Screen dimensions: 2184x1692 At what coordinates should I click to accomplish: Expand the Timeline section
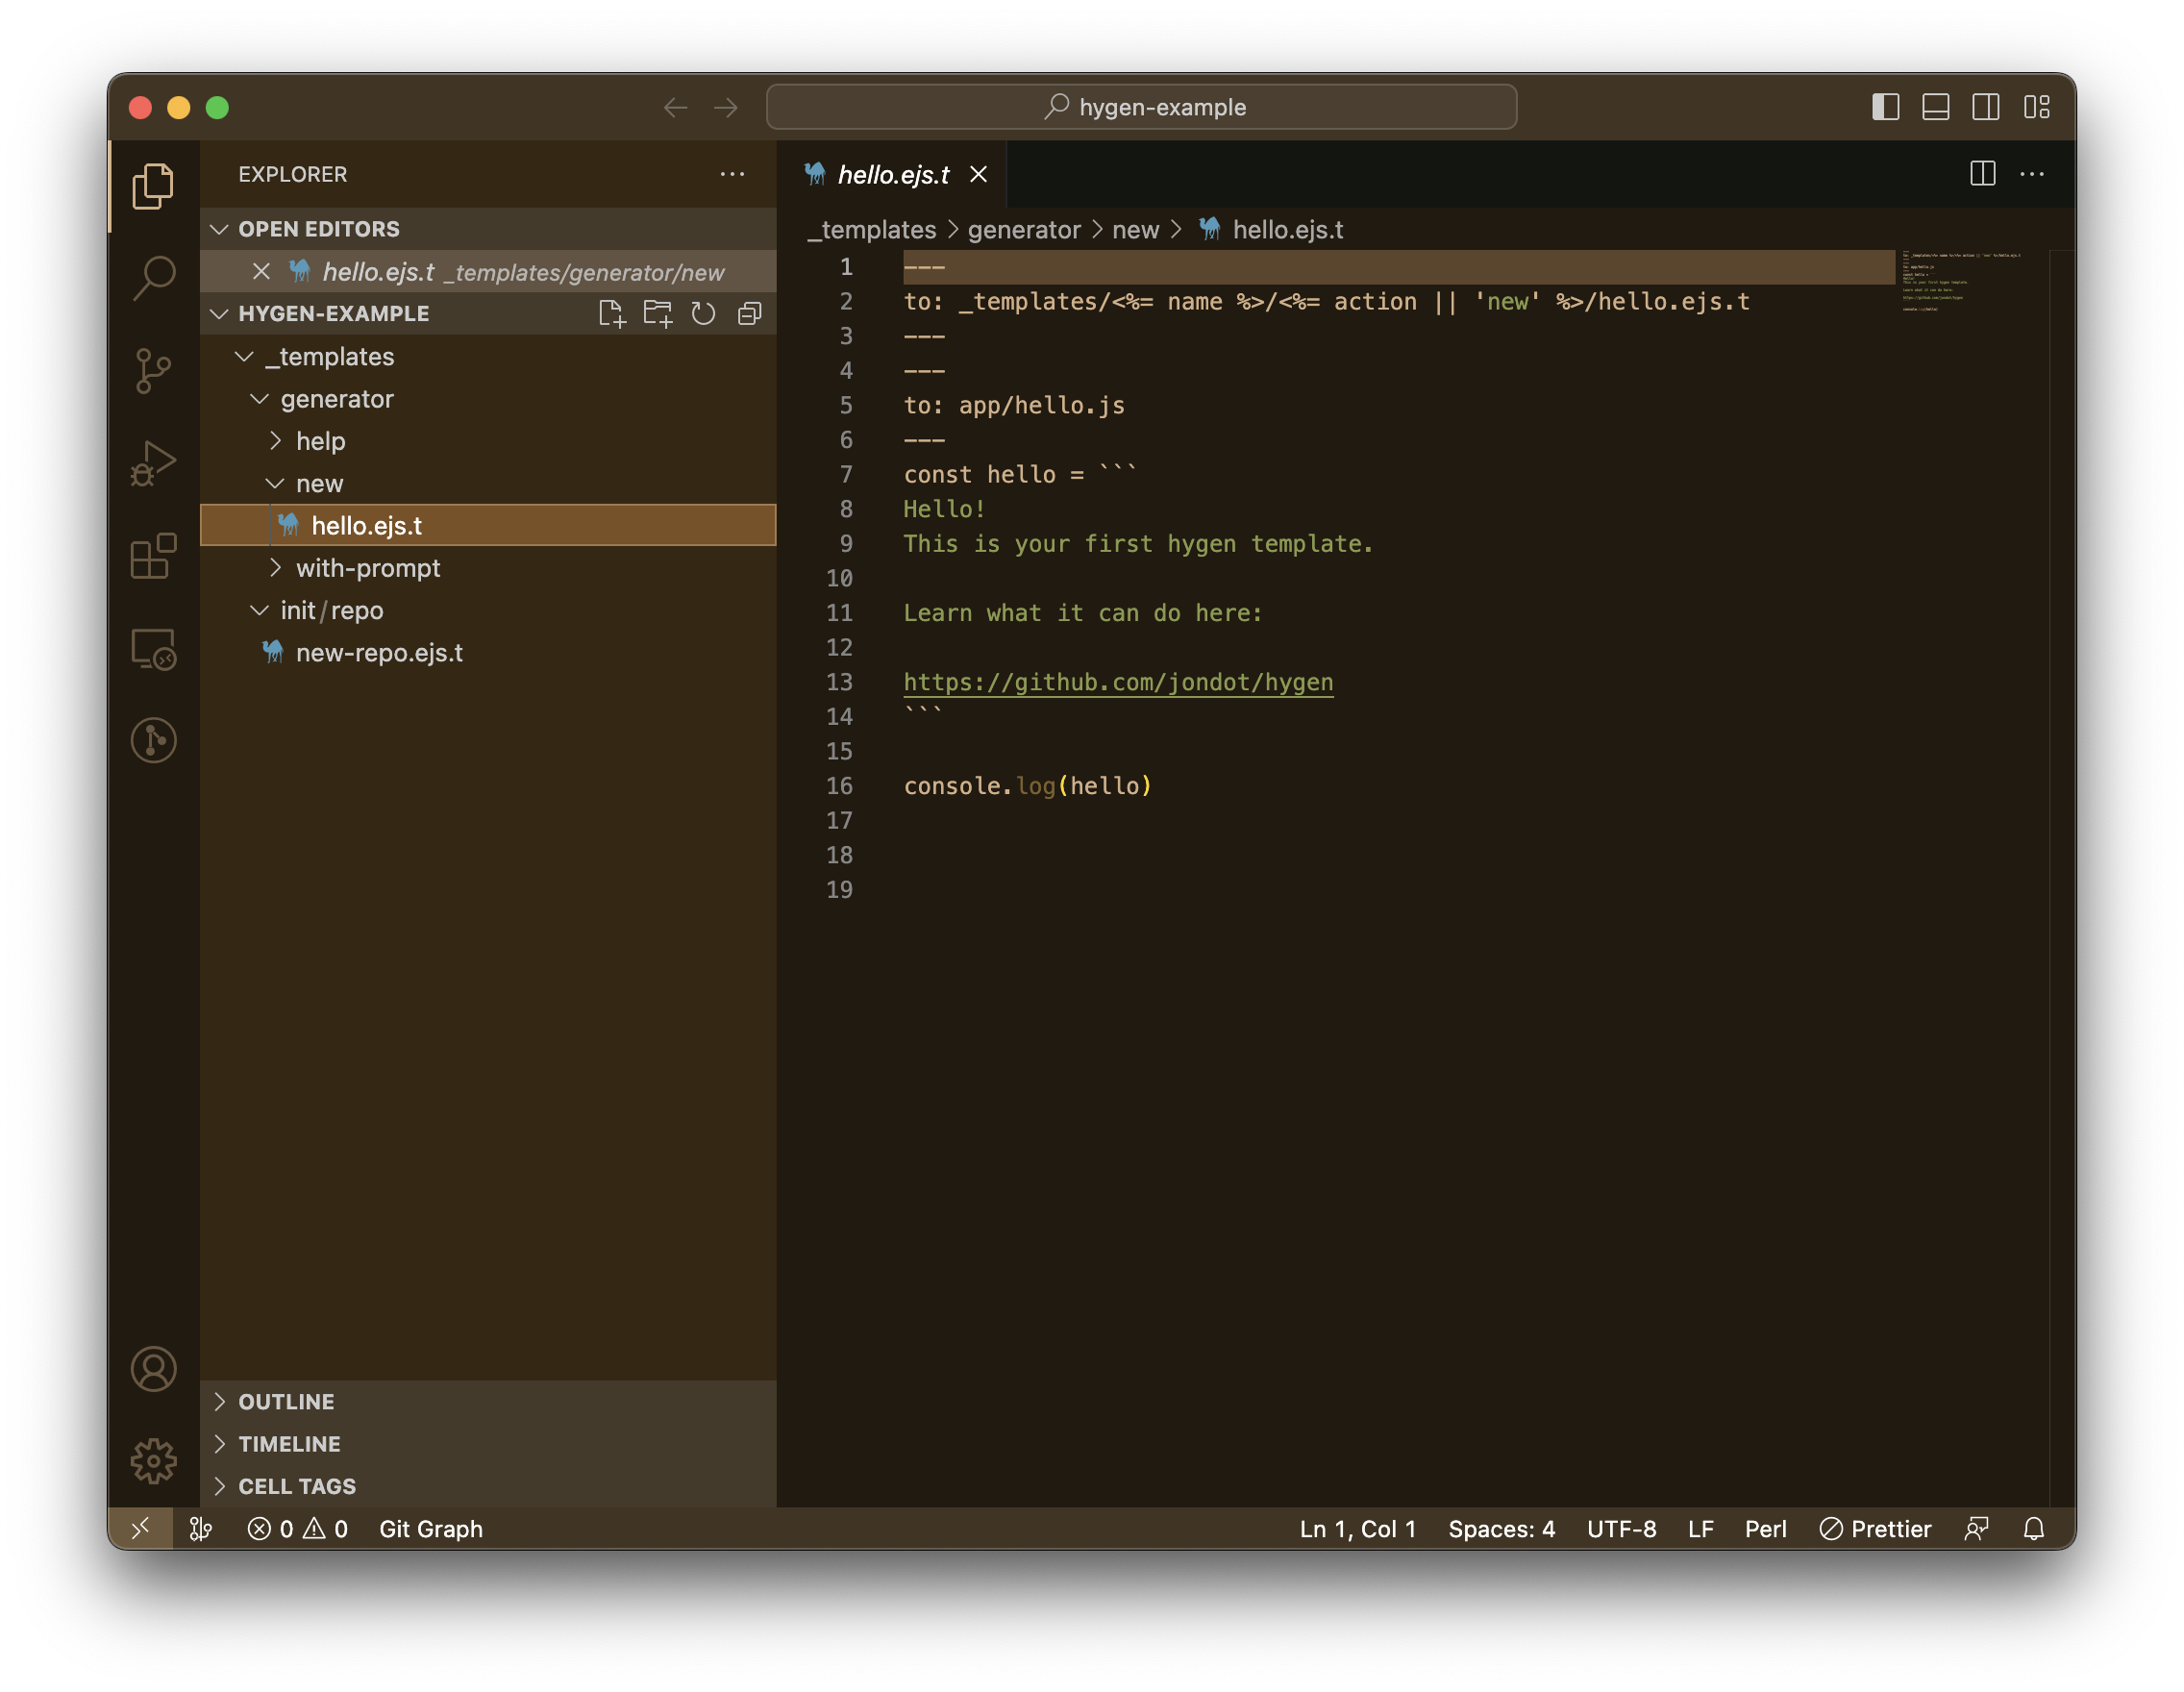coord(488,1443)
